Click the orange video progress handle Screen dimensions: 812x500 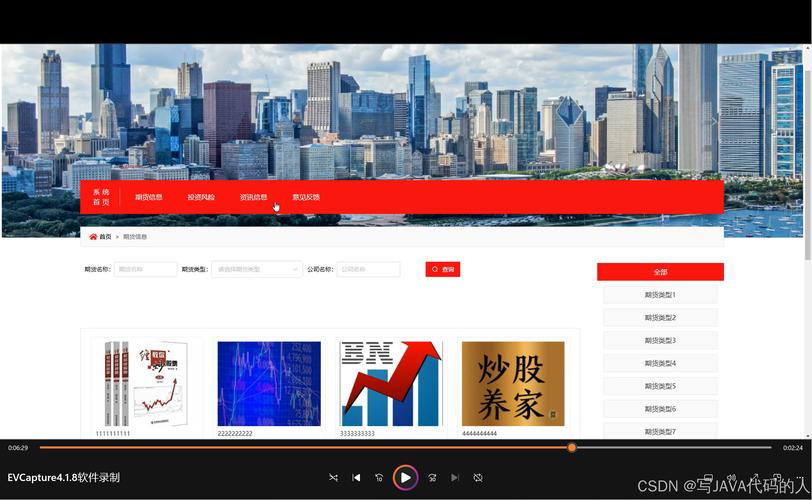(x=572, y=447)
